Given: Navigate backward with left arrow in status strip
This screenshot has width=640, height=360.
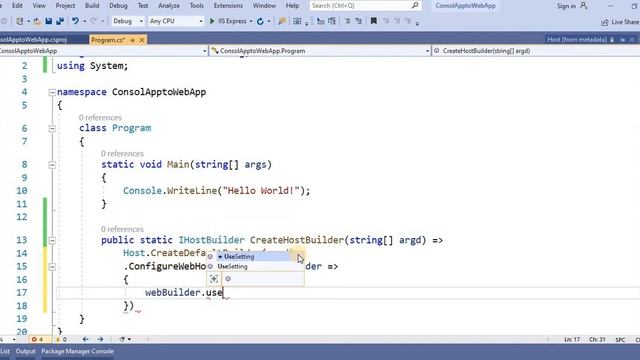Looking at the screenshot, I should [85, 339].
